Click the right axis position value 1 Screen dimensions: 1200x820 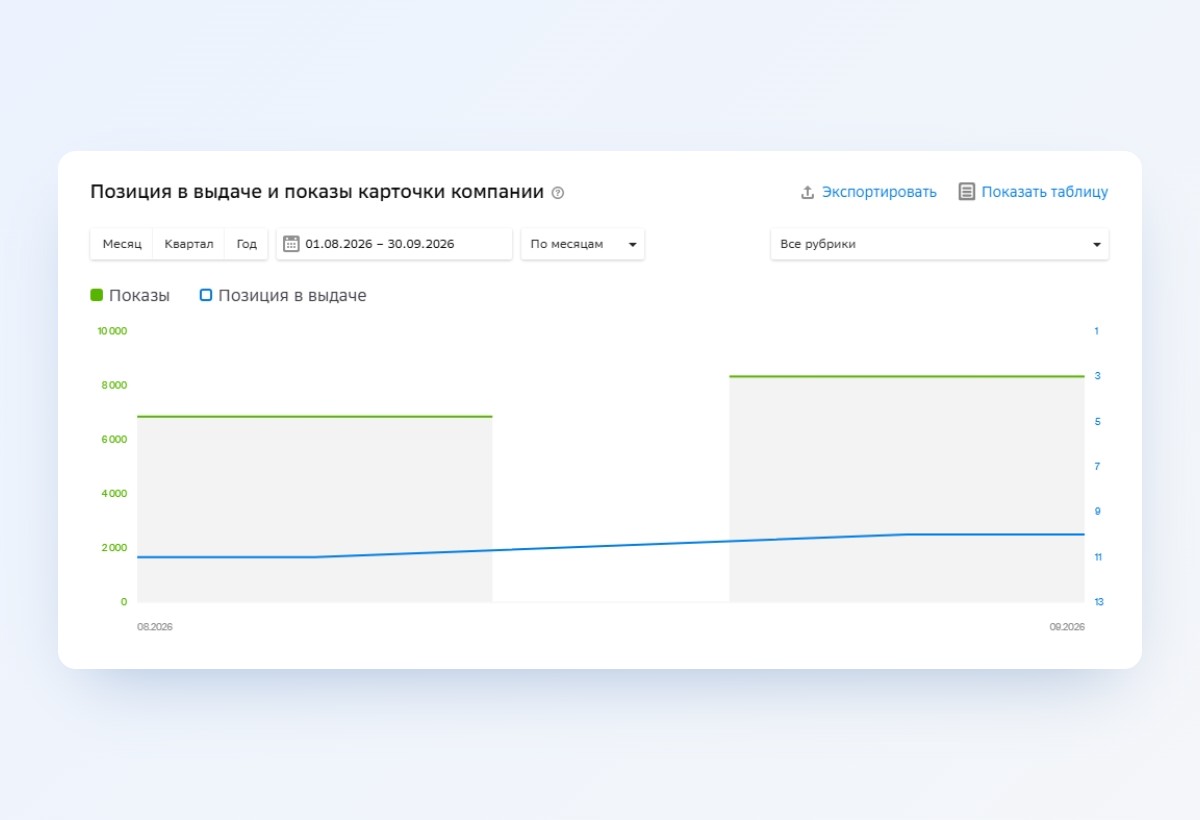point(1097,331)
